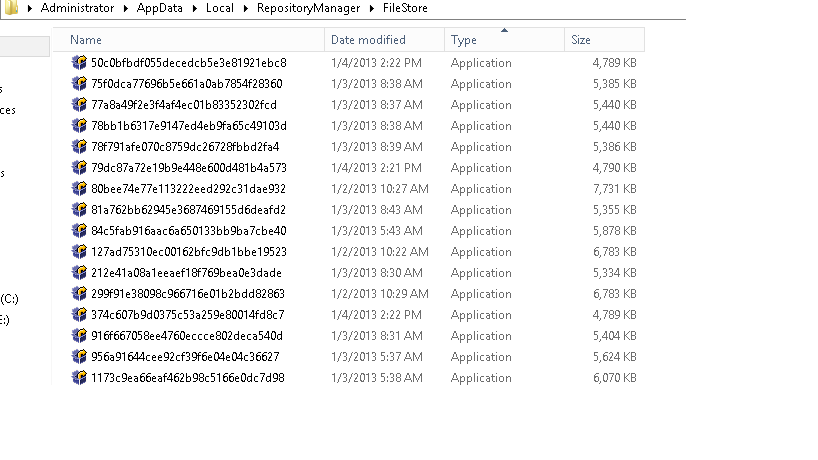Click the 6,070 KB size value
818x460 pixels.
[x=615, y=378]
